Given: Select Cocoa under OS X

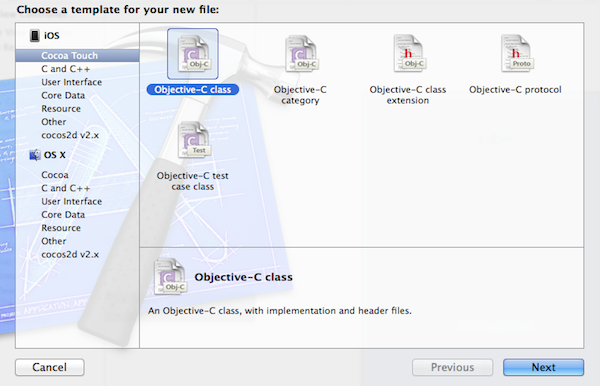Looking at the screenshot, I should [x=55, y=175].
